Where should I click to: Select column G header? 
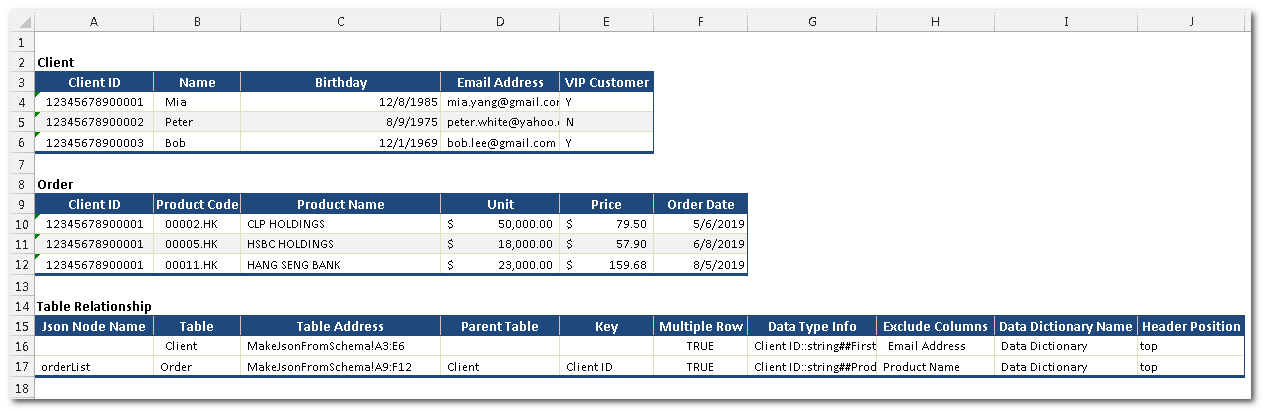click(811, 20)
